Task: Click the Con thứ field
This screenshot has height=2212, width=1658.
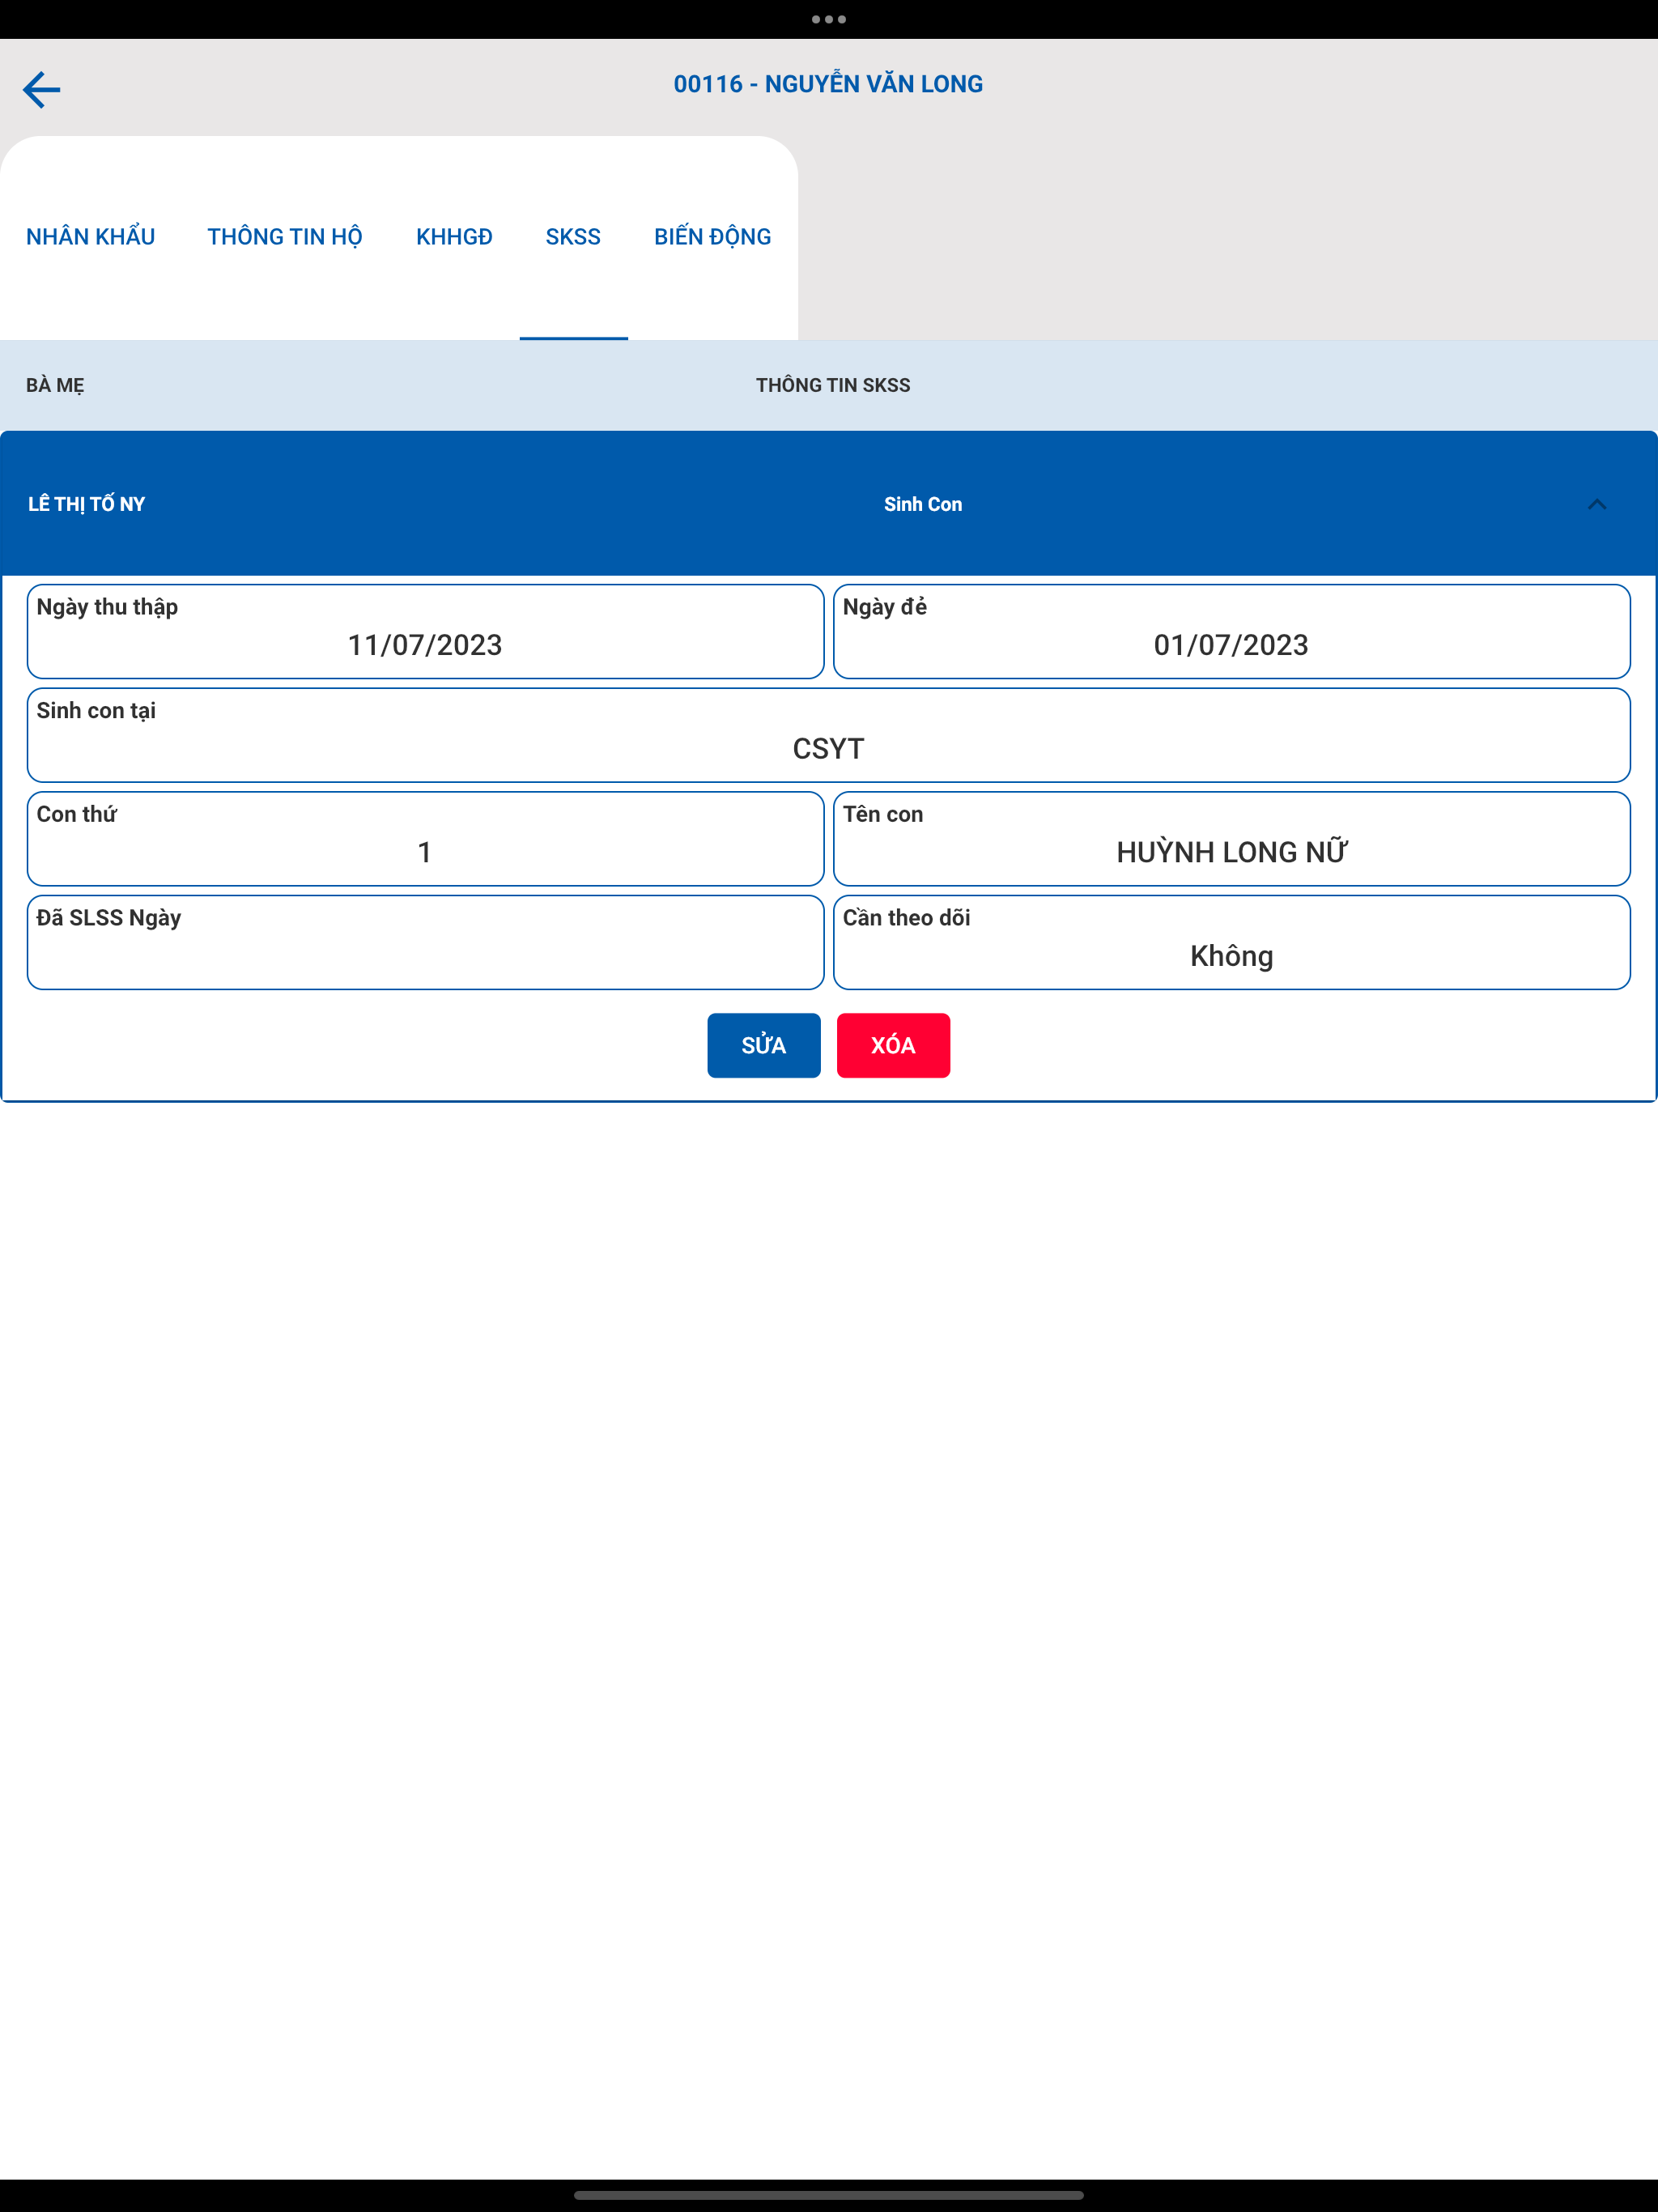Action: [425, 839]
